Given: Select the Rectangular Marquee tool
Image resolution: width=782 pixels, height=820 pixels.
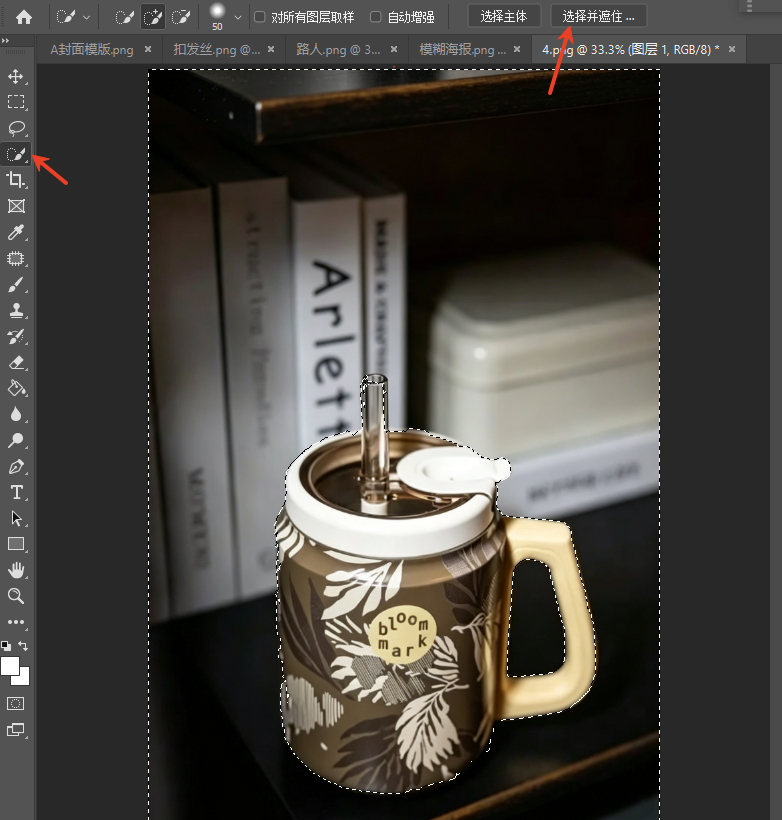Looking at the screenshot, I should (x=16, y=102).
